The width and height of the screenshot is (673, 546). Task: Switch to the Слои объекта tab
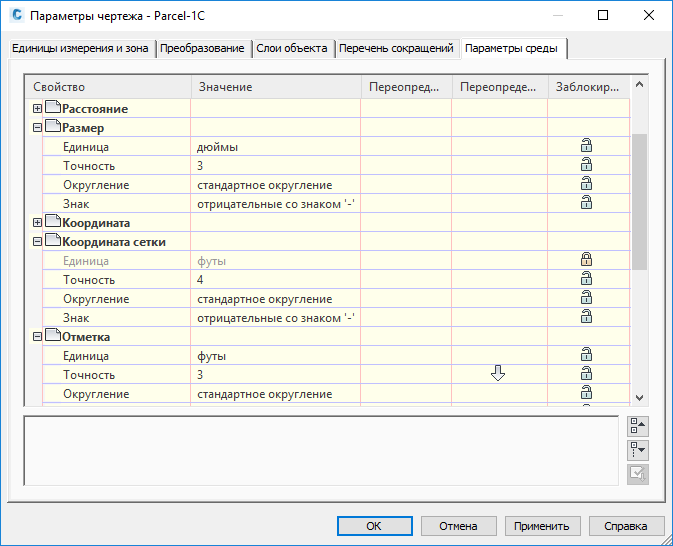point(292,49)
